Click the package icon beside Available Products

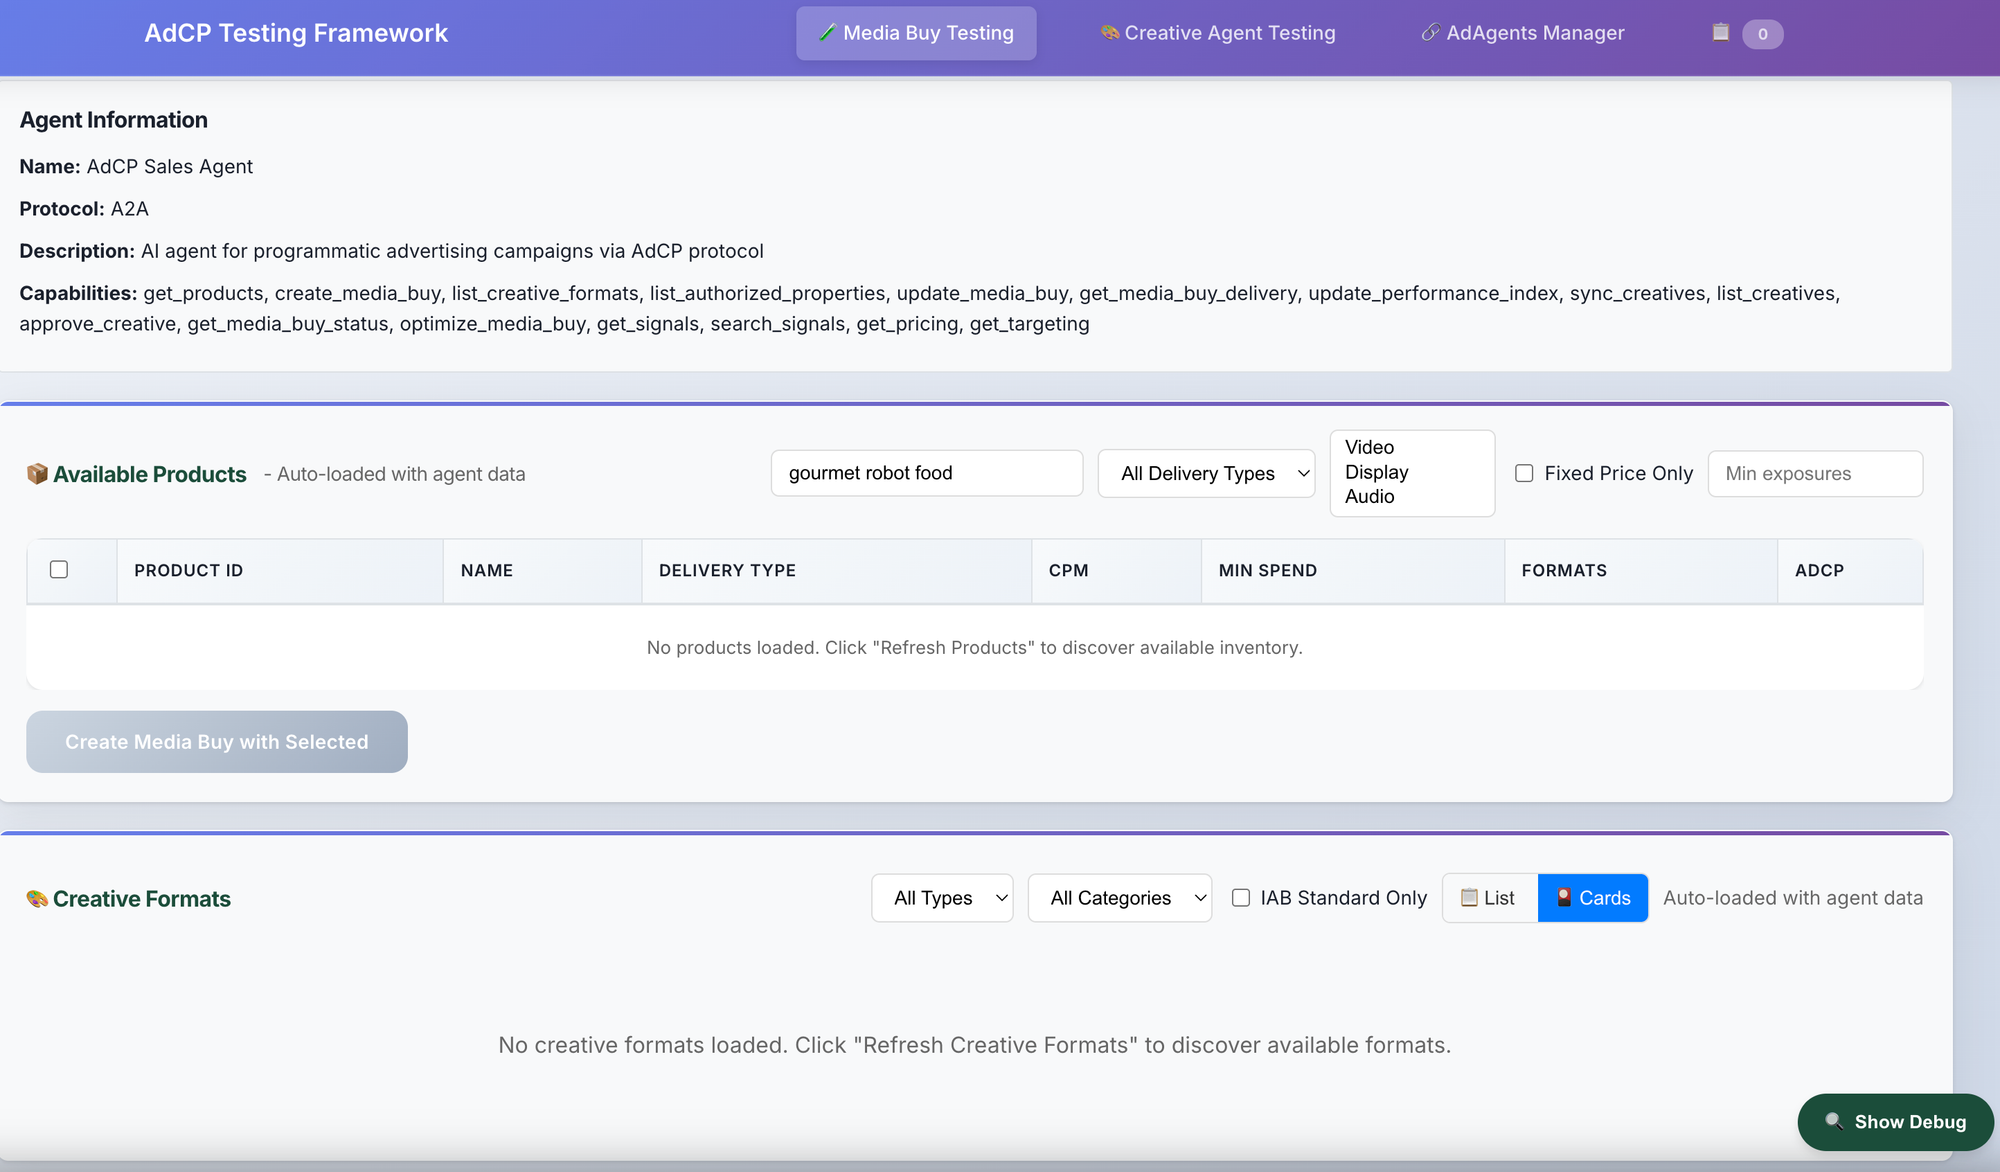37,474
